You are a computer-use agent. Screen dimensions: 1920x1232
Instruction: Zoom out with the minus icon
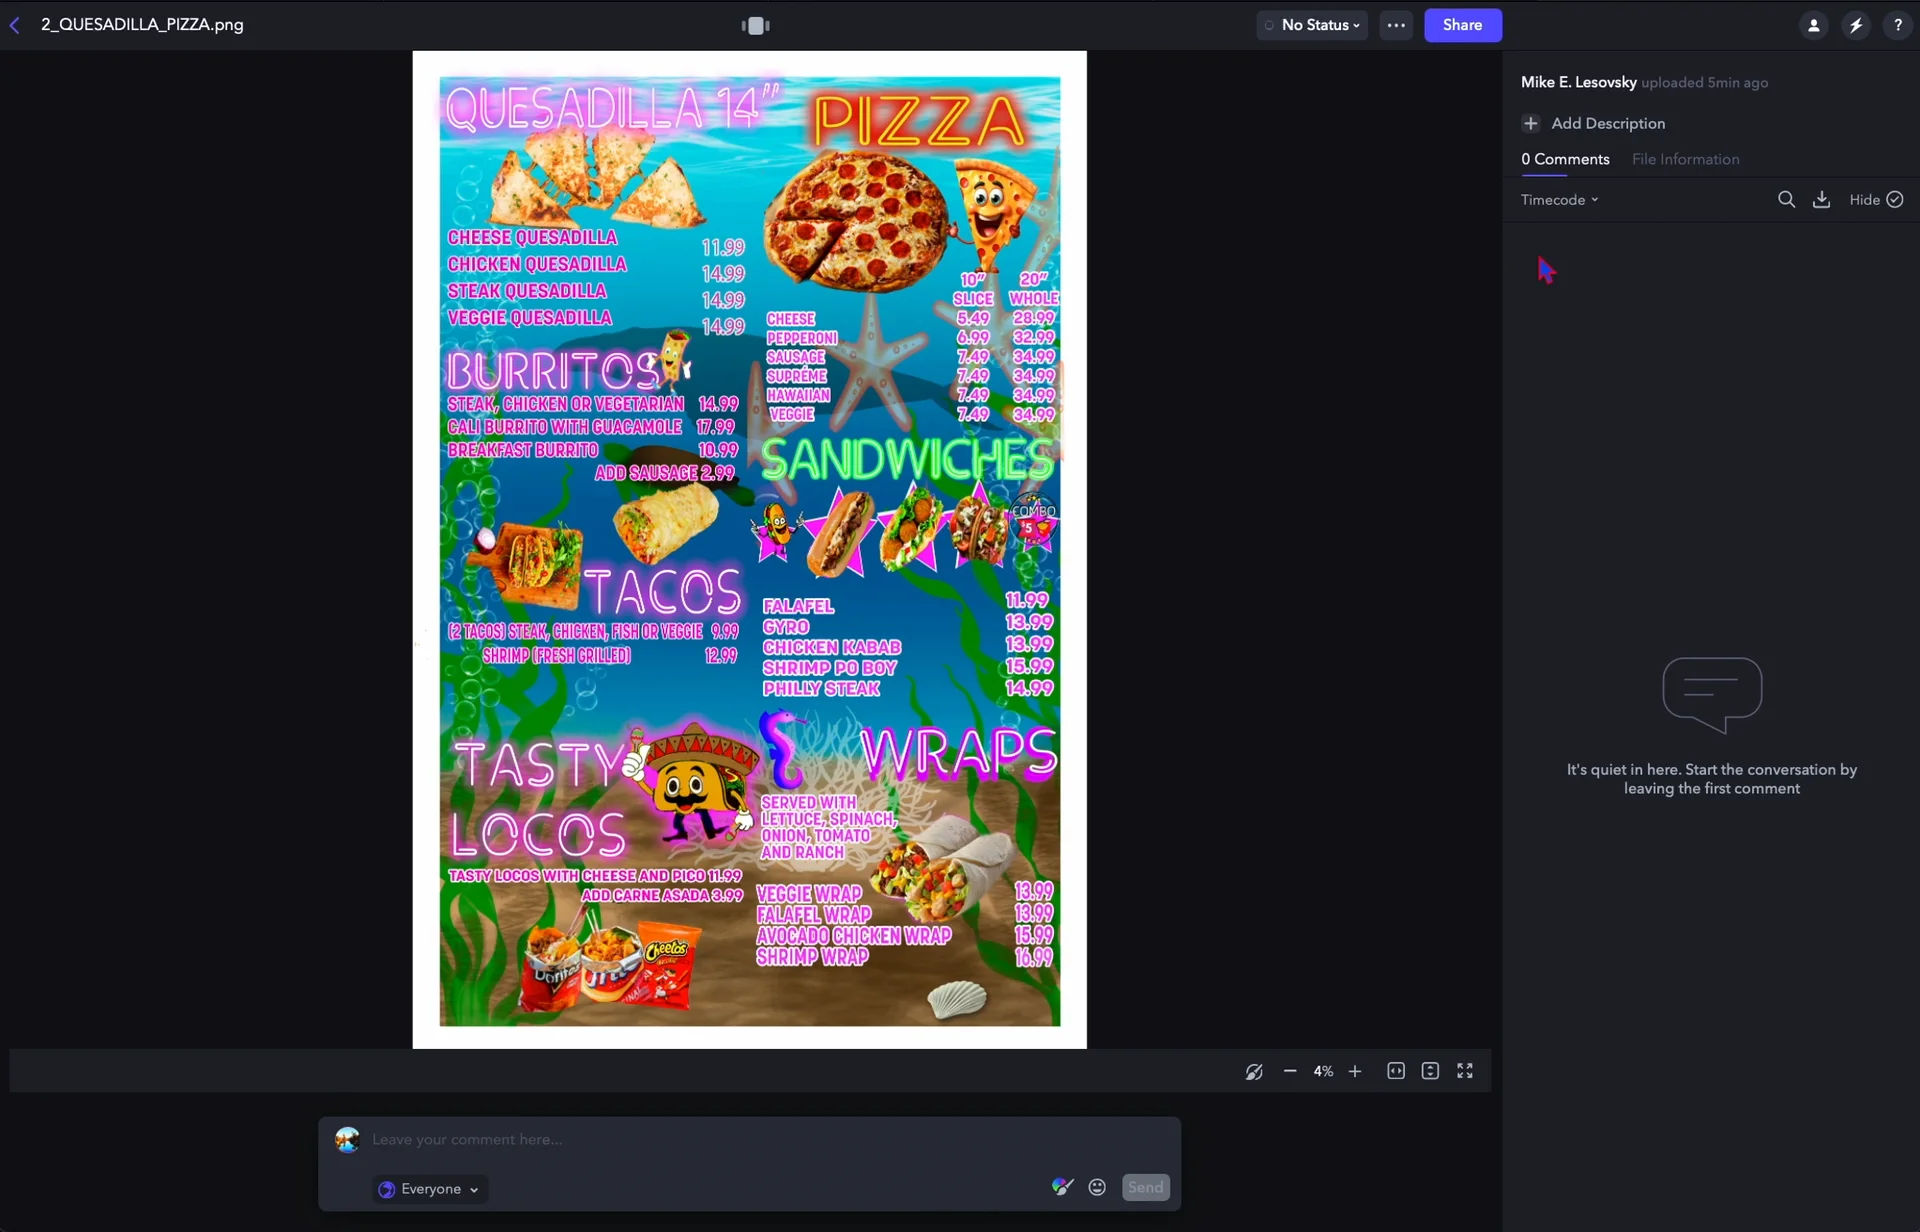(x=1290, y=1071)
